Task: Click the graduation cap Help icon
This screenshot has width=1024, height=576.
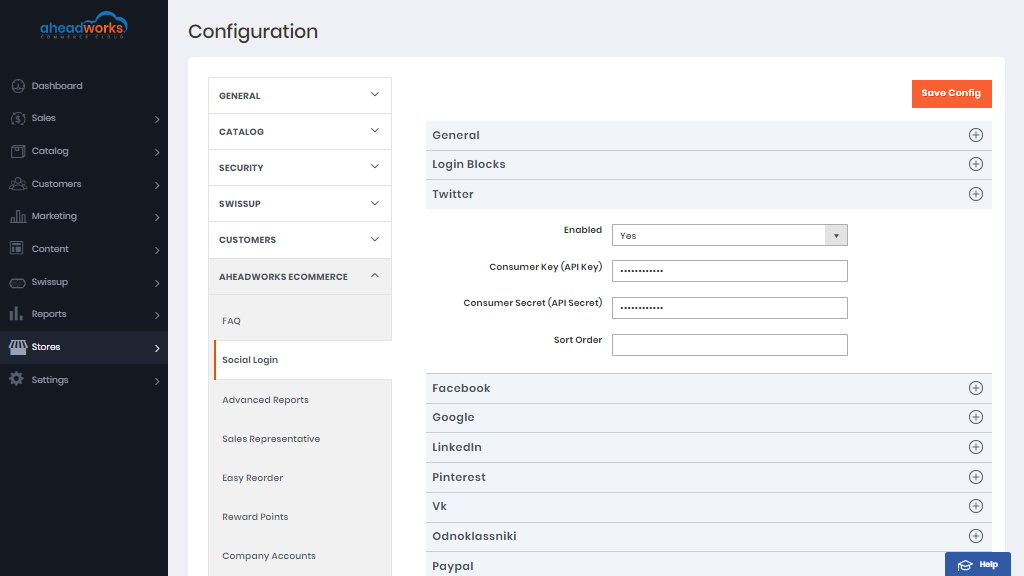Action: point(965,565)
